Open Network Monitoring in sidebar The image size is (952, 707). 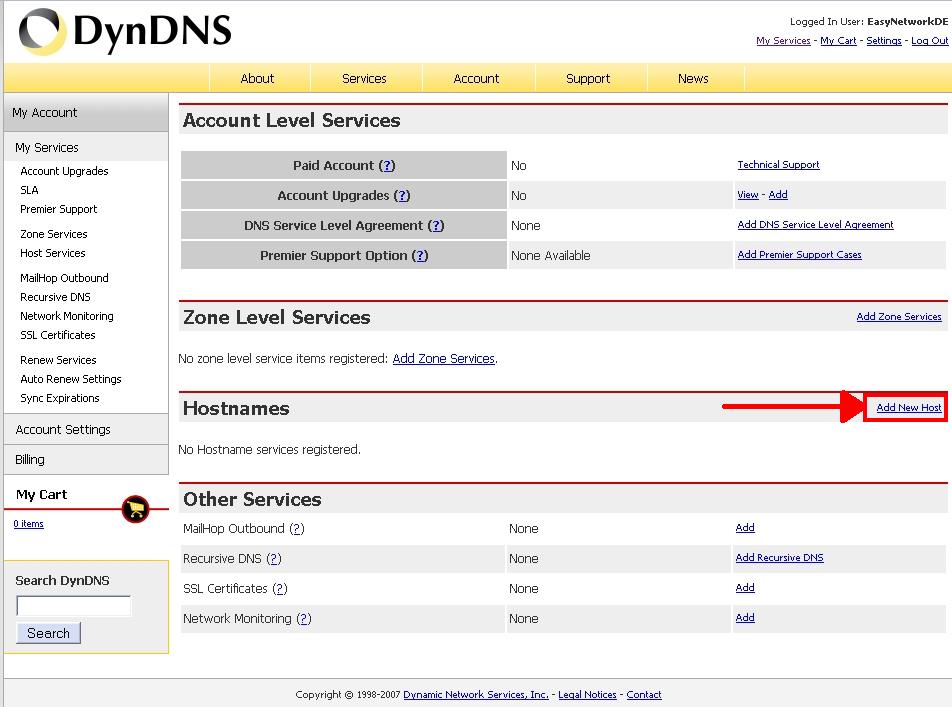tap(67, 316)
